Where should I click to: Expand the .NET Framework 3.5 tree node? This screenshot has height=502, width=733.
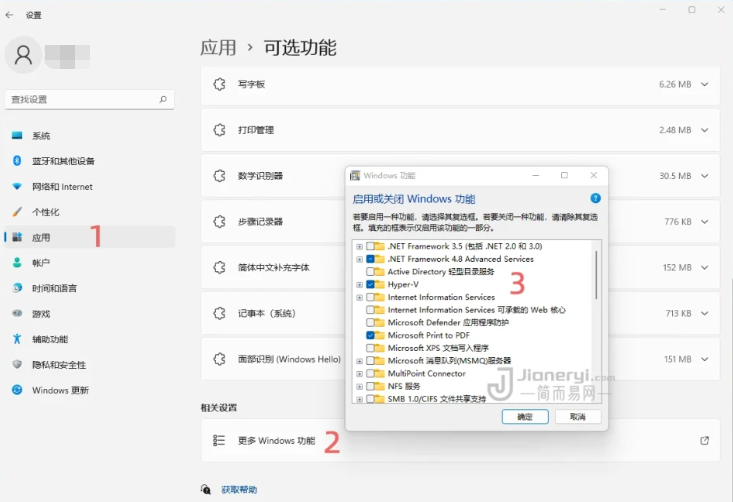(359, 246)
